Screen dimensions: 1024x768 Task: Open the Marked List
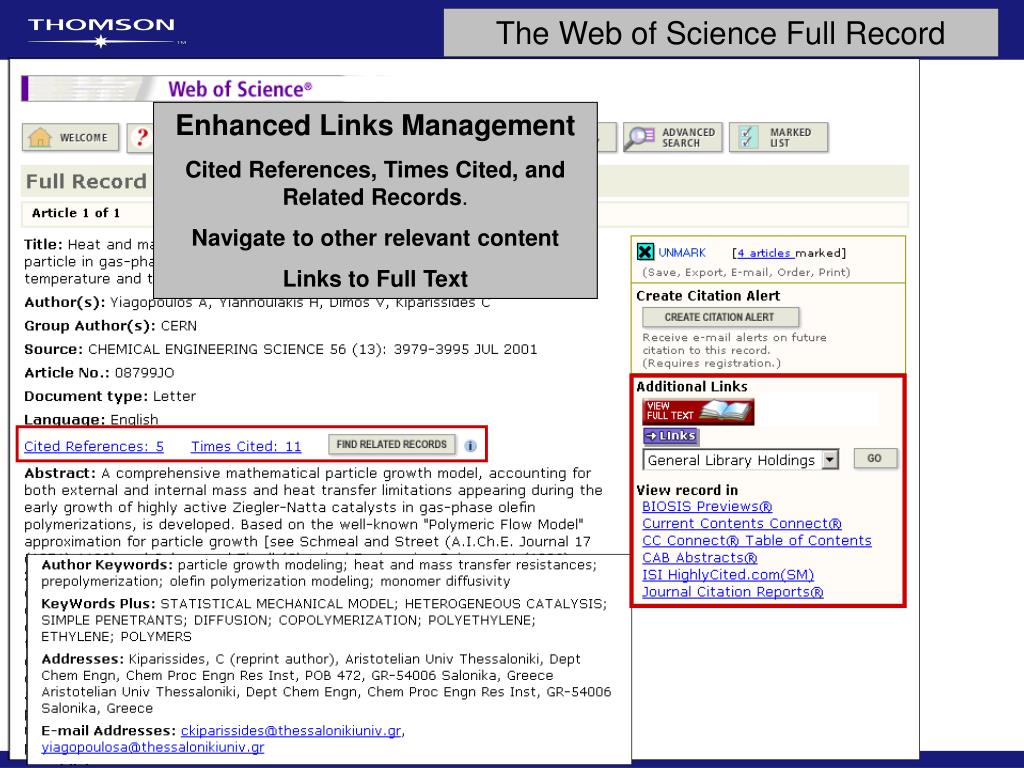pyautogui.click(x=778, y=137)
